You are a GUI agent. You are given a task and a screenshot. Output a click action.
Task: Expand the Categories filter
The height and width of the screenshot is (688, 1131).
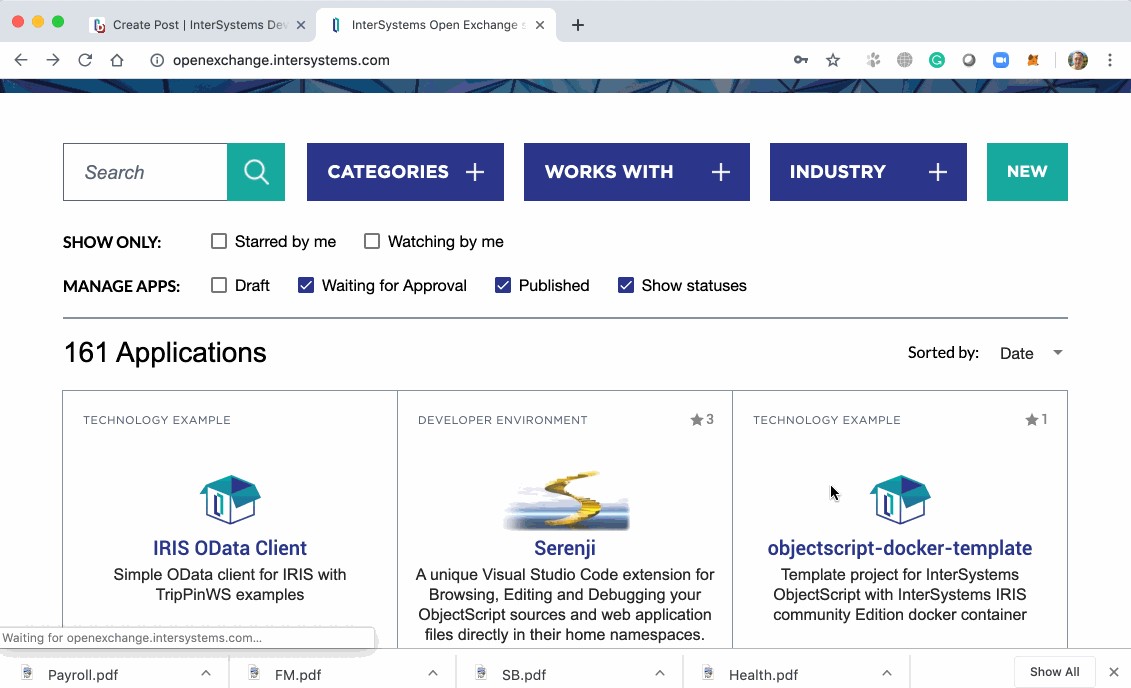405,172
